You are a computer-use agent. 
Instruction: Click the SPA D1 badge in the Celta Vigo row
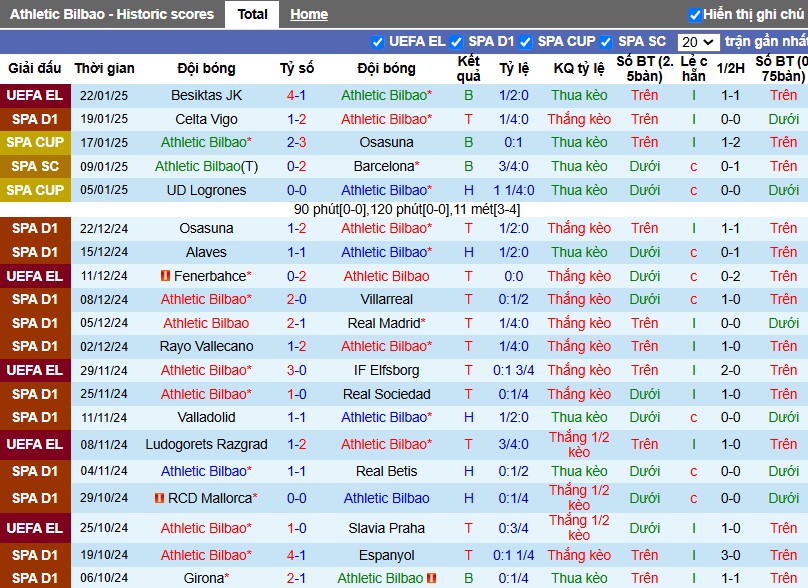tap(35, 119)
